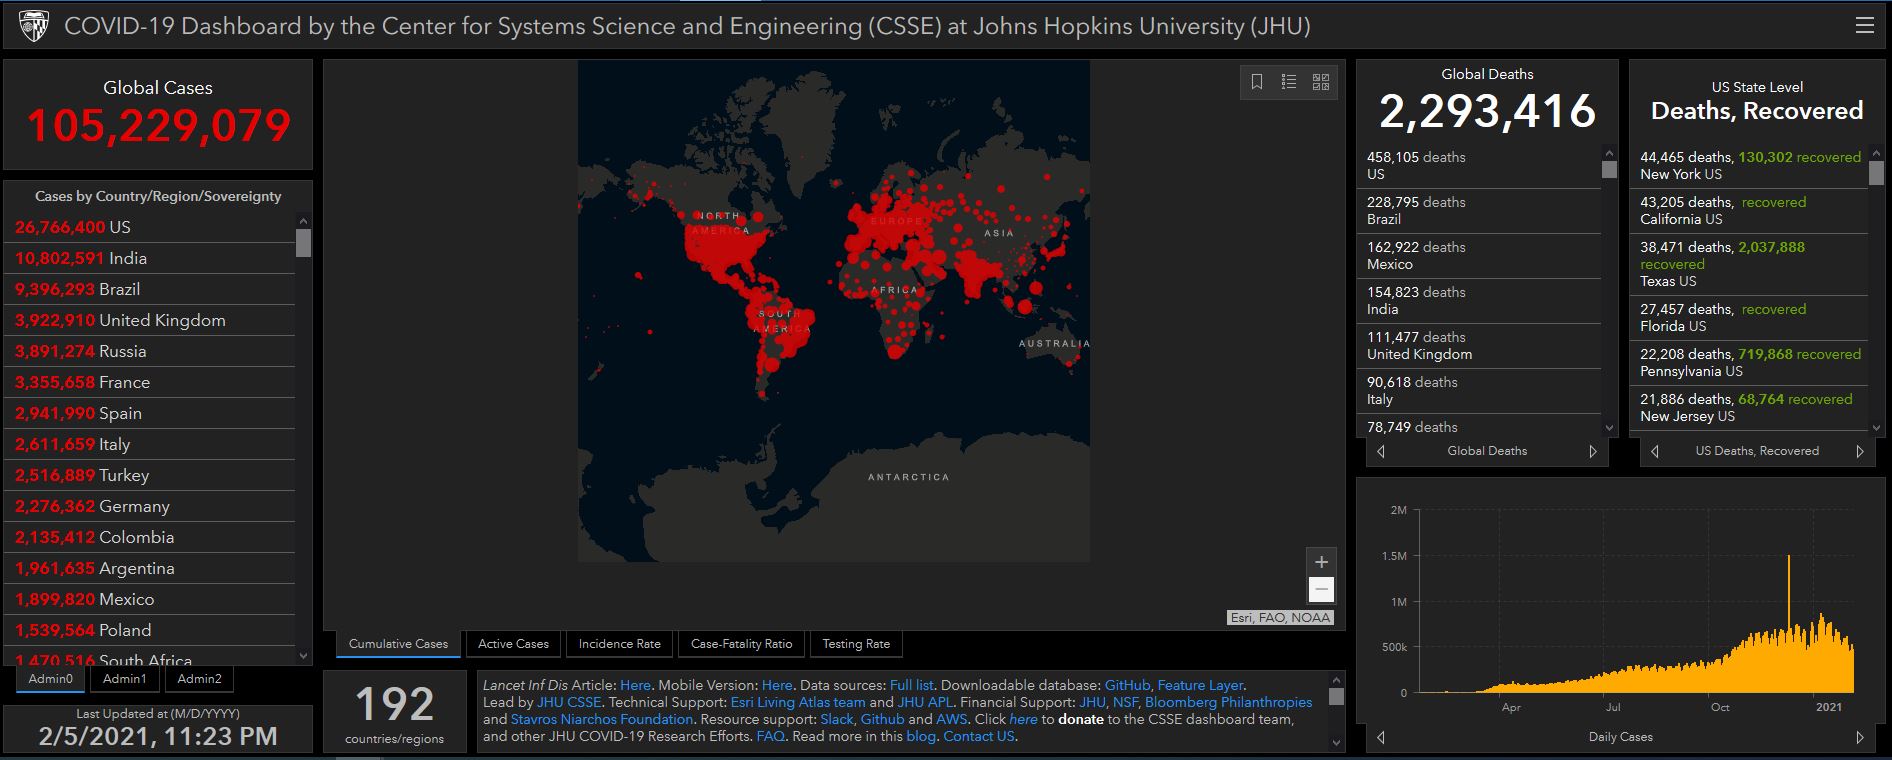Go to next Global Deaths panel
The height and width of the screenshot is (760, 1892).
pos(1593,451)
